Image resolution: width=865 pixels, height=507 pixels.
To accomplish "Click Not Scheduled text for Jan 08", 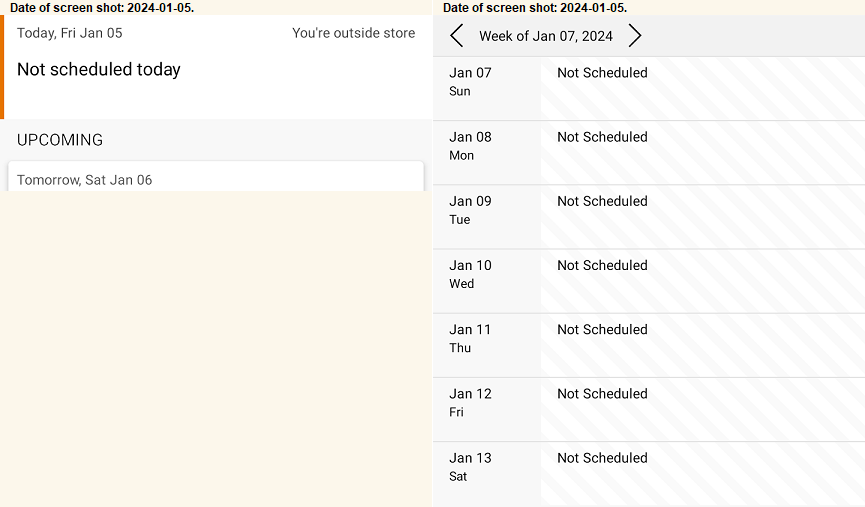I will pyautogui.click(x=602, y=137).
